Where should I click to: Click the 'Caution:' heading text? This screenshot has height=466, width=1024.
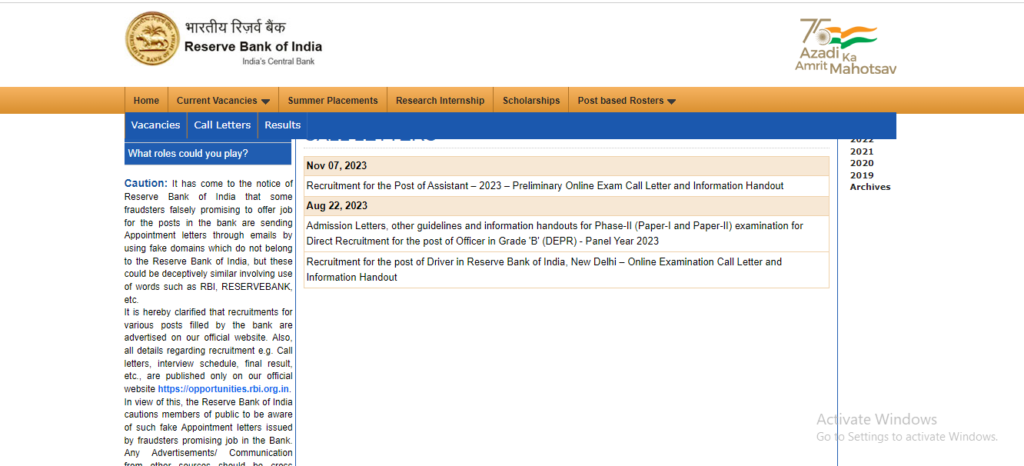point(146,183)
